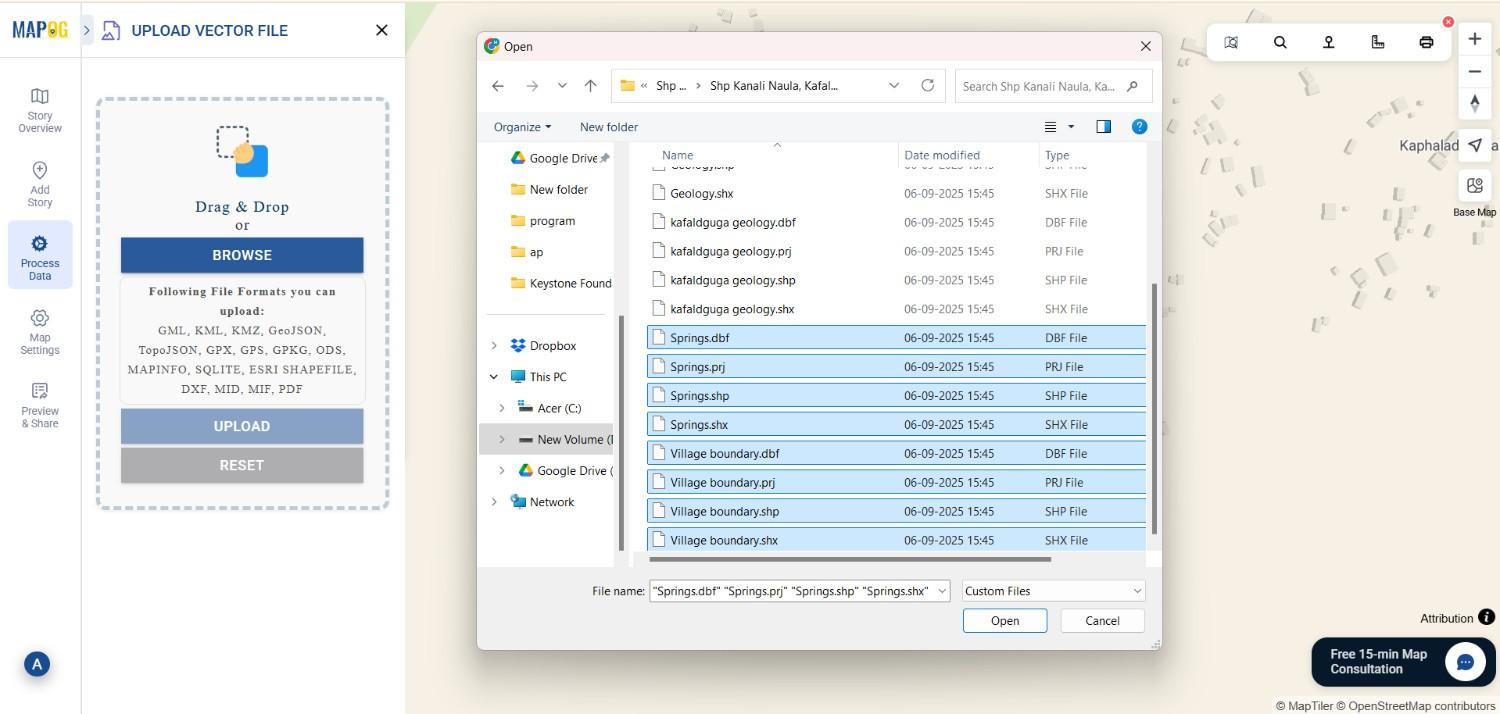Select the add marker tool
The image size is (1500, 714).
click(1329, 42)
